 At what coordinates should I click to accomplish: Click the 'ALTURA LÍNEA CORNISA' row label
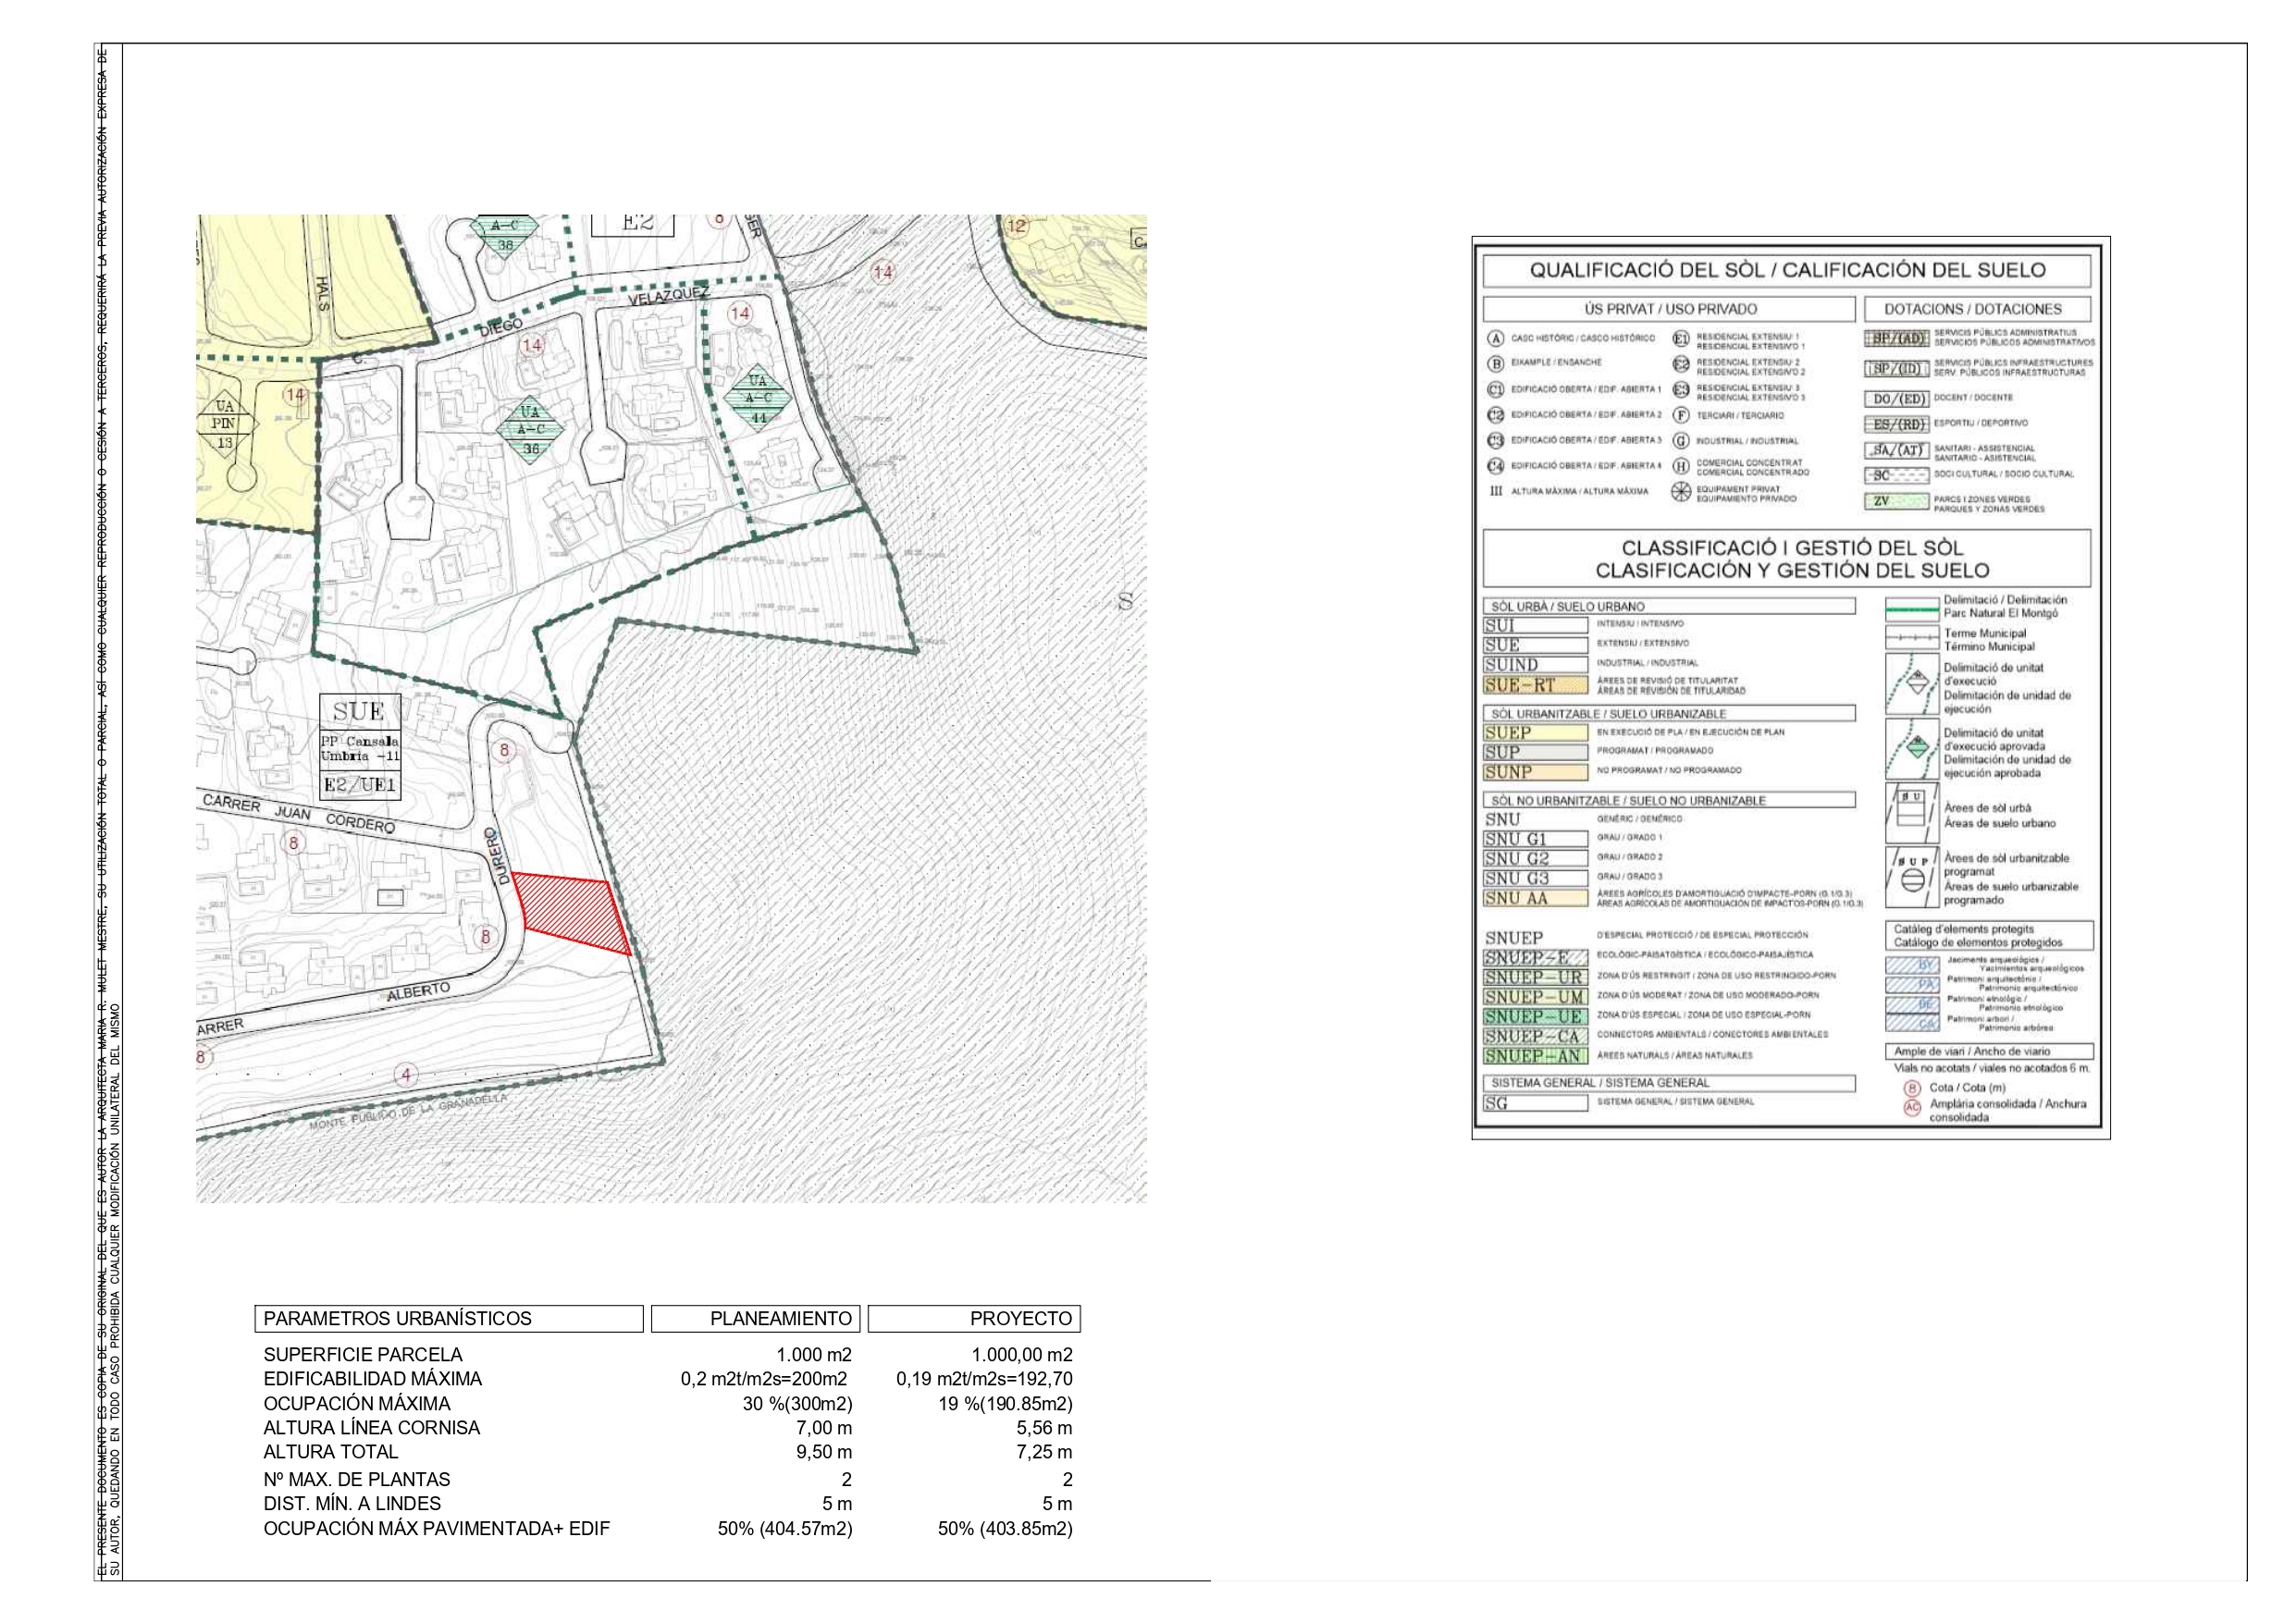tap(371, 1428)
